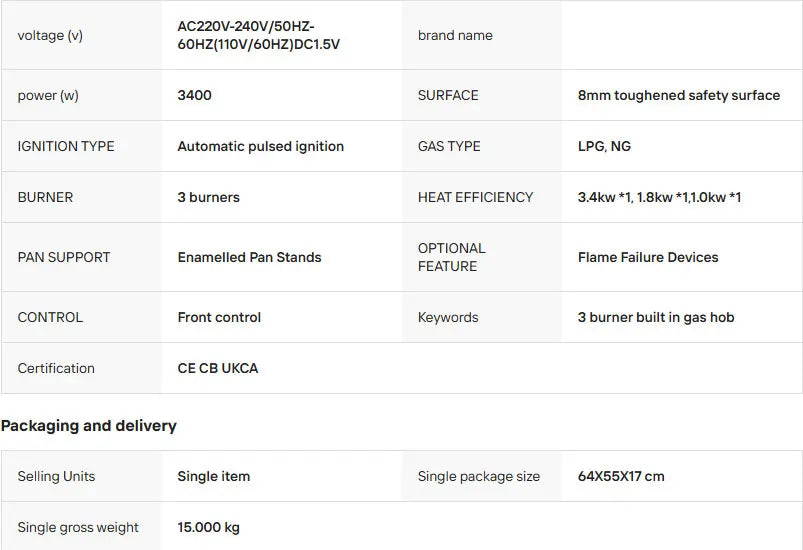Click the 8mm toughened safety surface value
The height and width of the screenshot is (550, 803).
point(679,95)
